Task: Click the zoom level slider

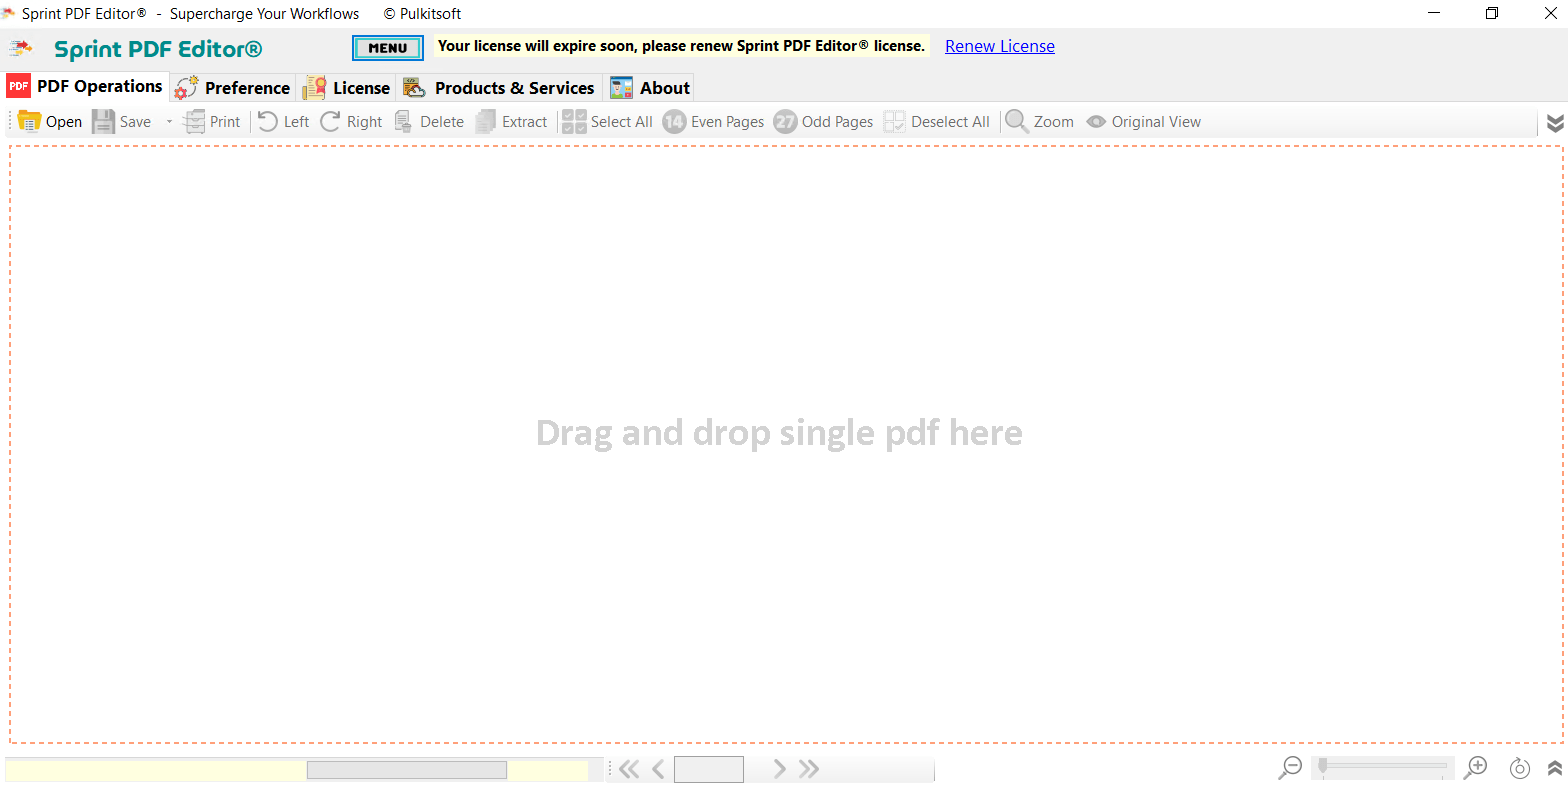Action: [1382, 767]
